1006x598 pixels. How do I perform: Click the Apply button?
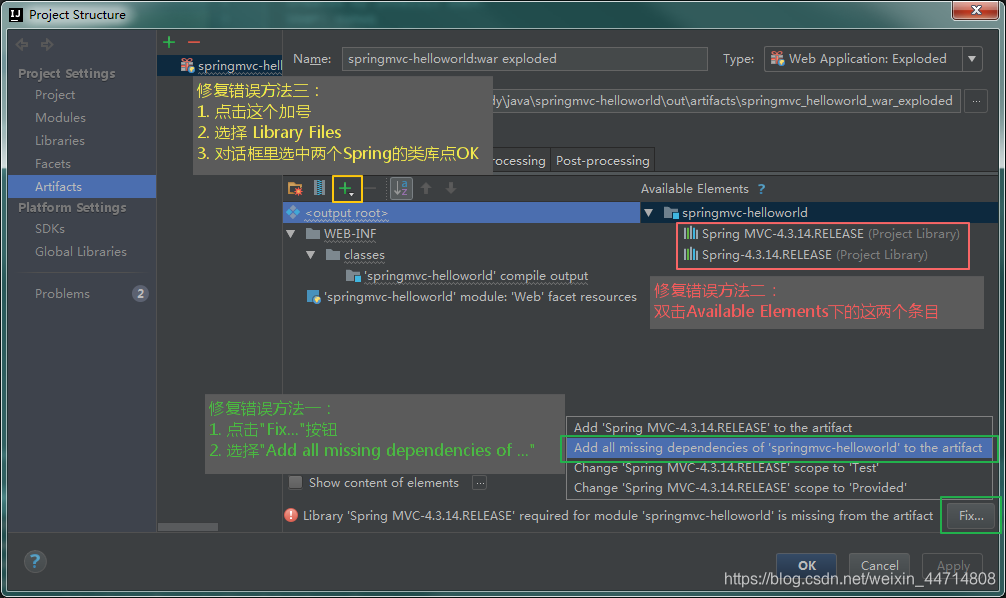click(952, 565)
